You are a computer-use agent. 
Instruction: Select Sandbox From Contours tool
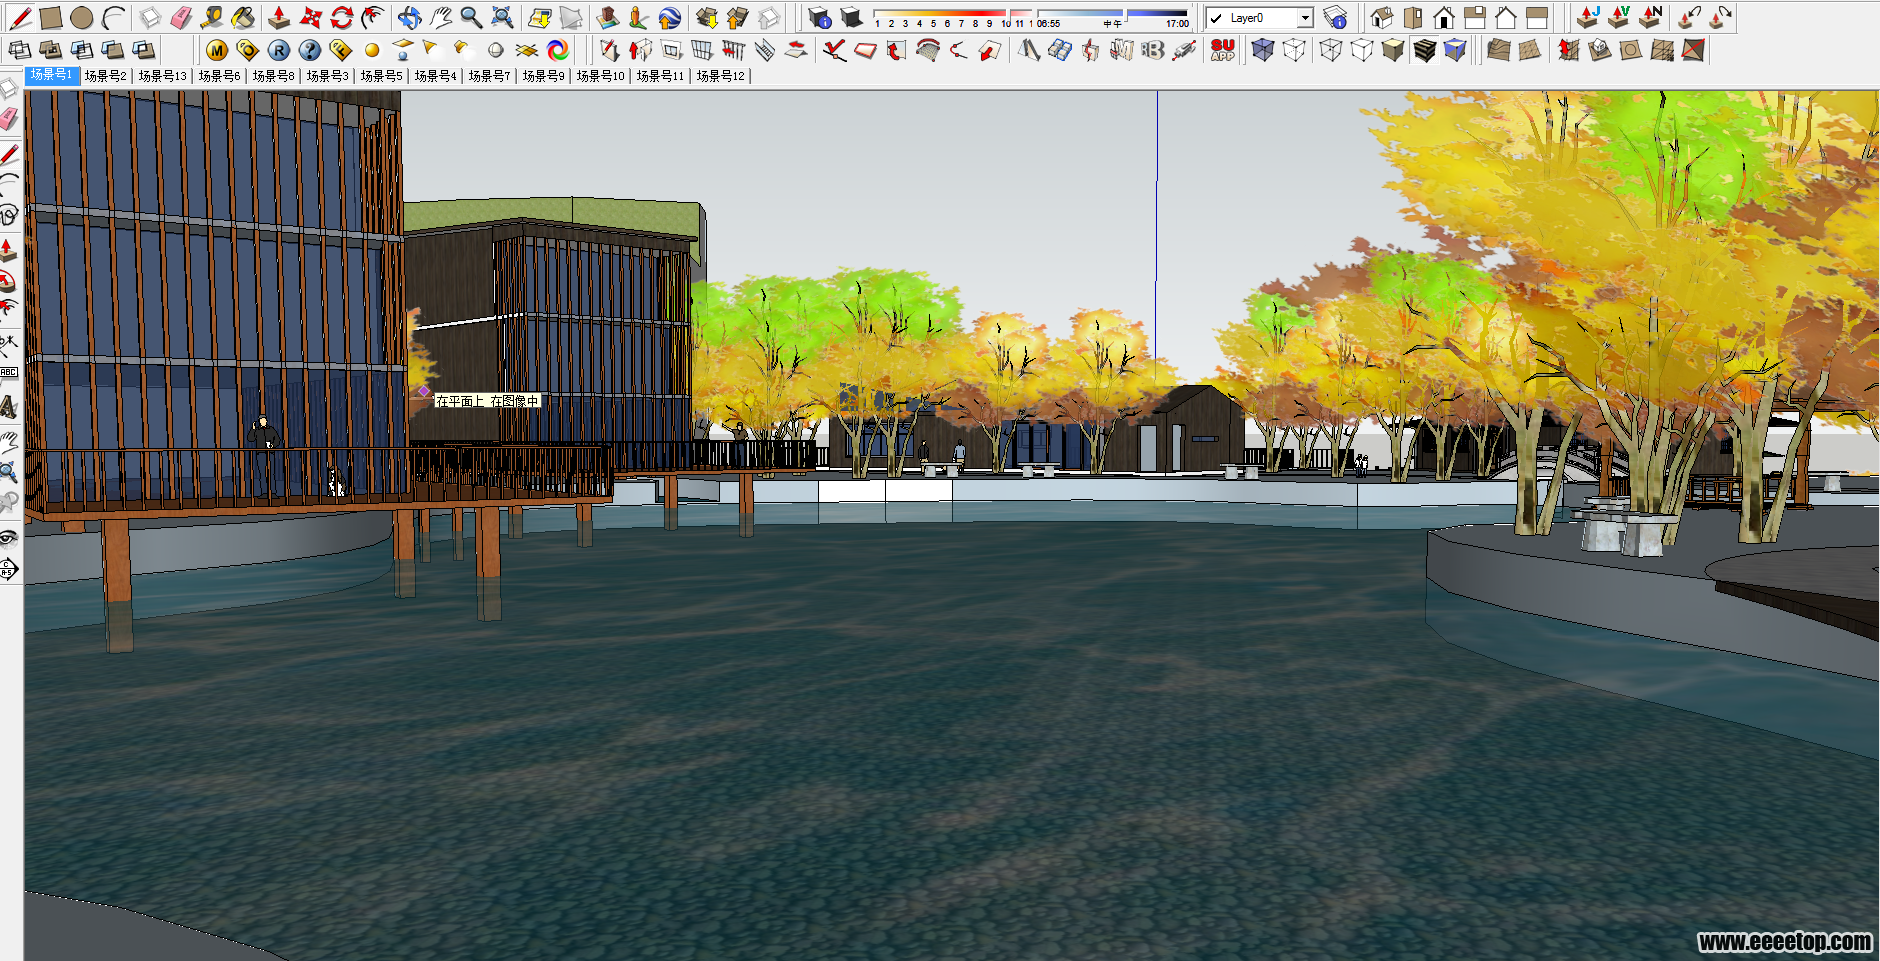click(1498, 50)
